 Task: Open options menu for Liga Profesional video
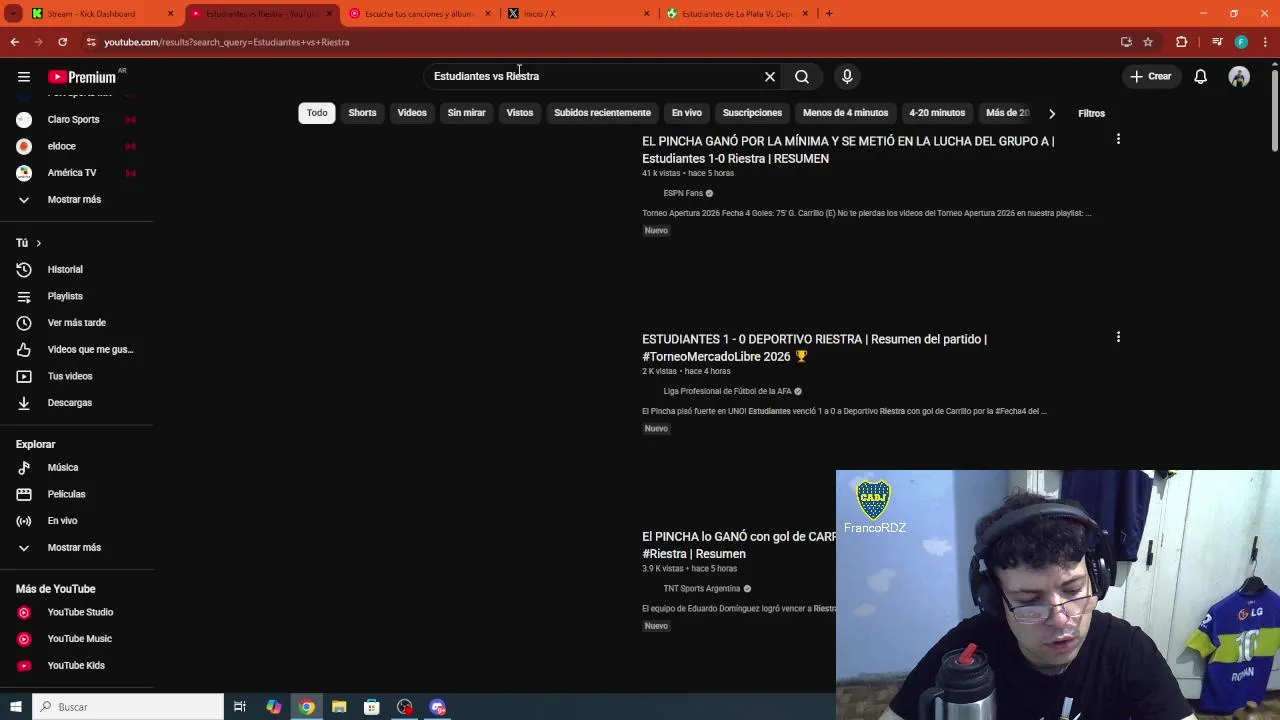point(1118,337)
